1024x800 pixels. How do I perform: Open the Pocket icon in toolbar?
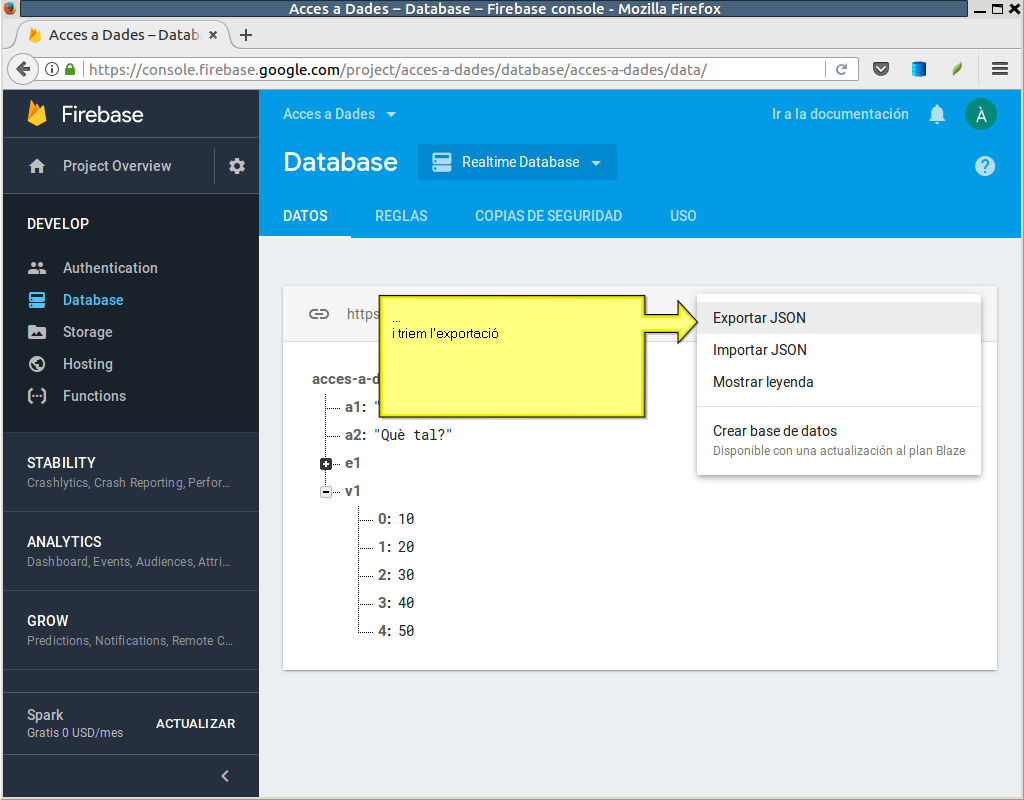881,69
